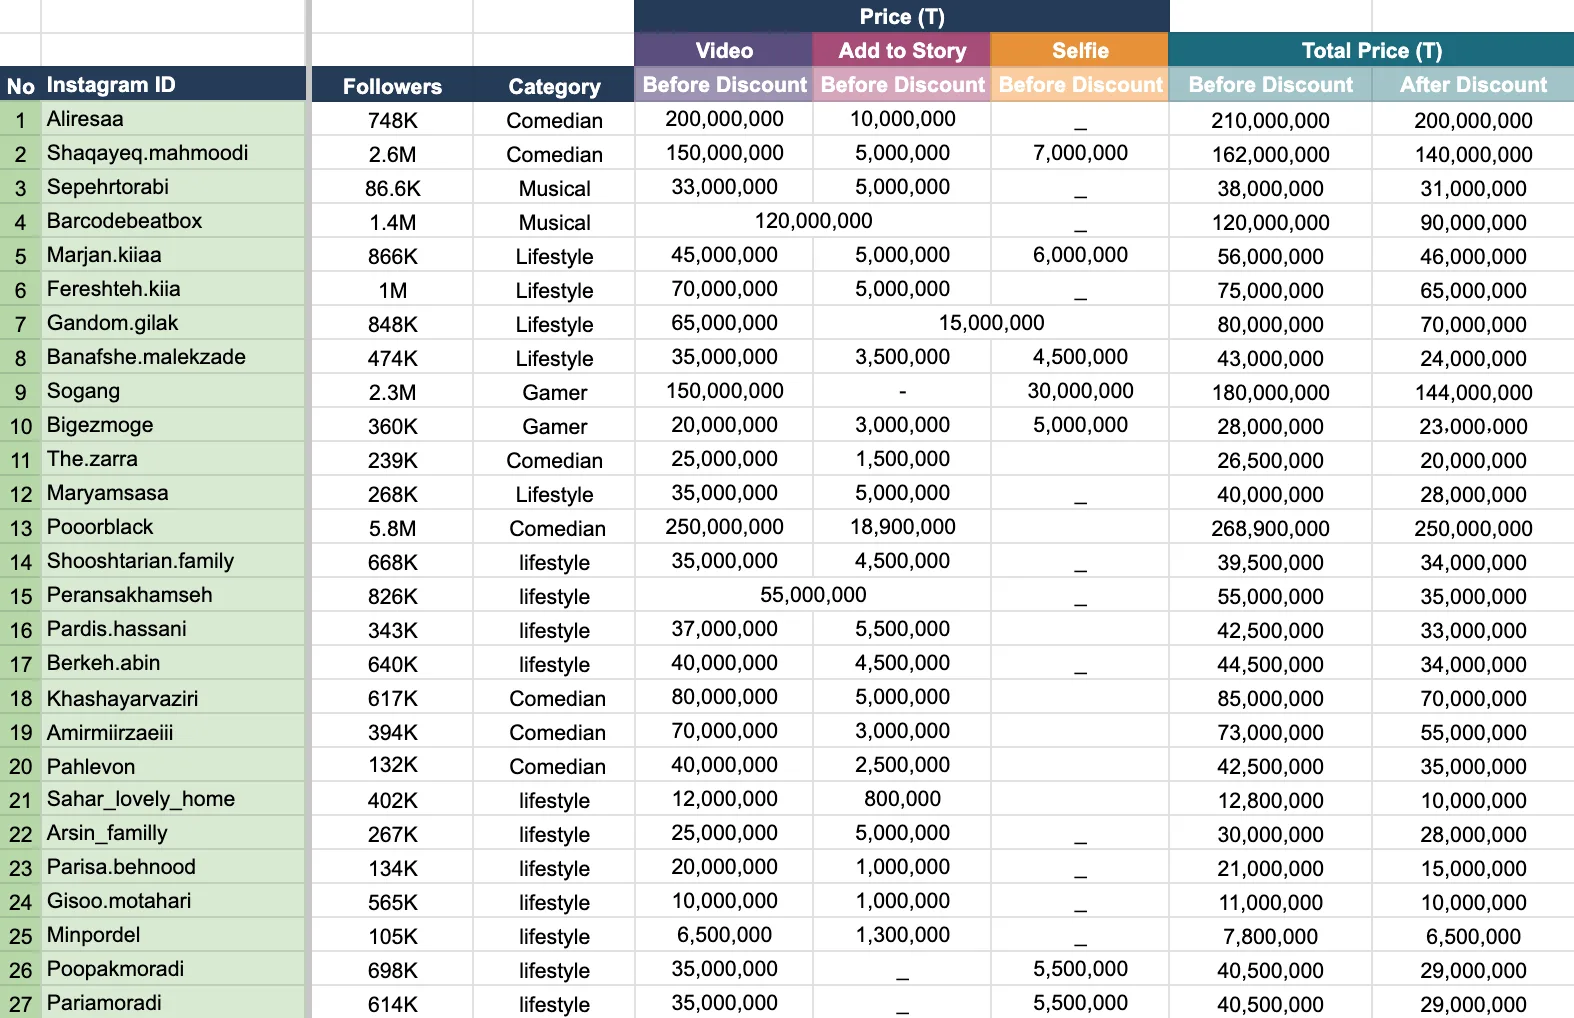This screenshot has height=1018, width=1574.
Task: Click the Followers column header
Action: coord(392,86)
